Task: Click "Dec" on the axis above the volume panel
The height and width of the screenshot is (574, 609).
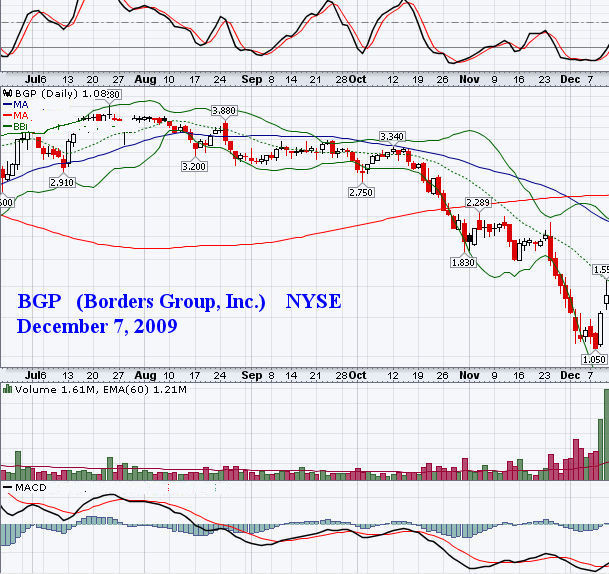Action: pyautogui.click(x=570, y=375)
